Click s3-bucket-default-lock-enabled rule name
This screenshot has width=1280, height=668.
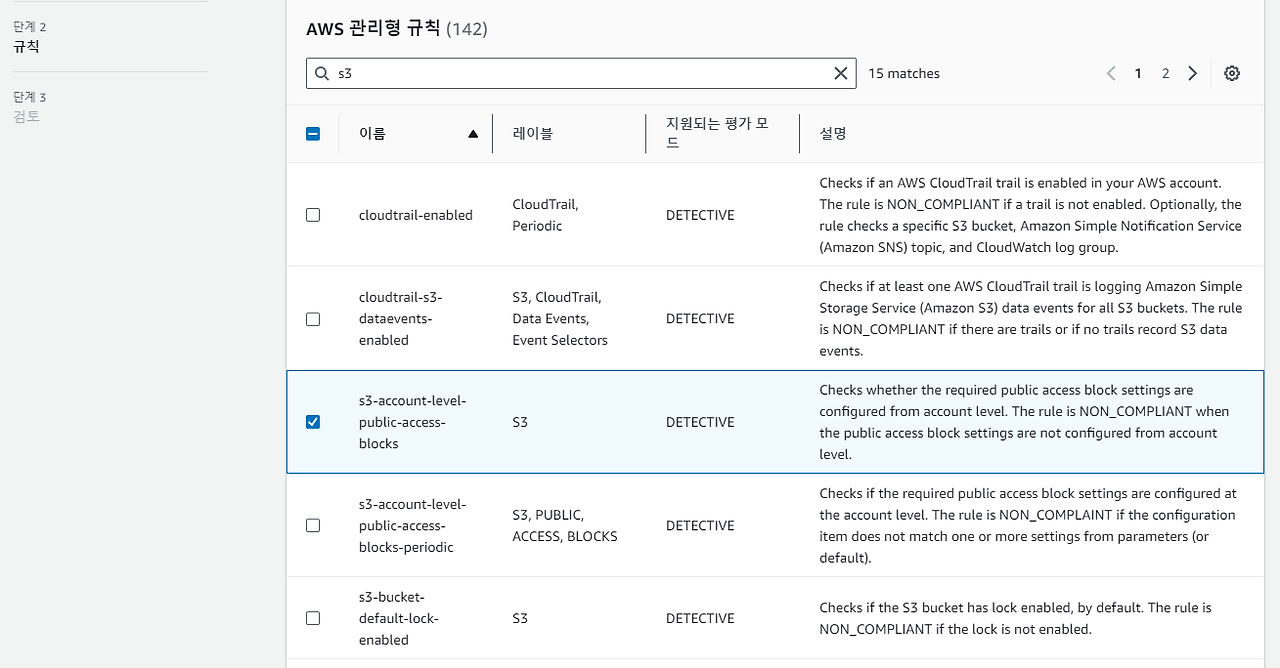point(399,618)
